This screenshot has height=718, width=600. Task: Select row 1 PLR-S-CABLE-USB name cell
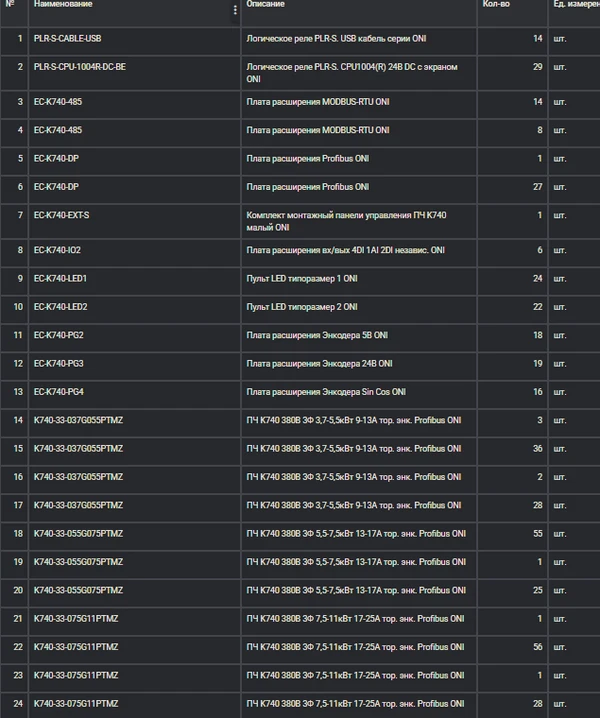point(135,42)
